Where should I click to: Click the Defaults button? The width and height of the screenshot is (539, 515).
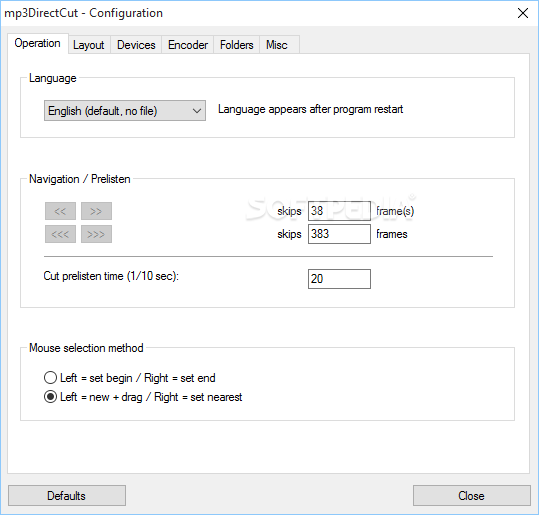coord(67,496)
